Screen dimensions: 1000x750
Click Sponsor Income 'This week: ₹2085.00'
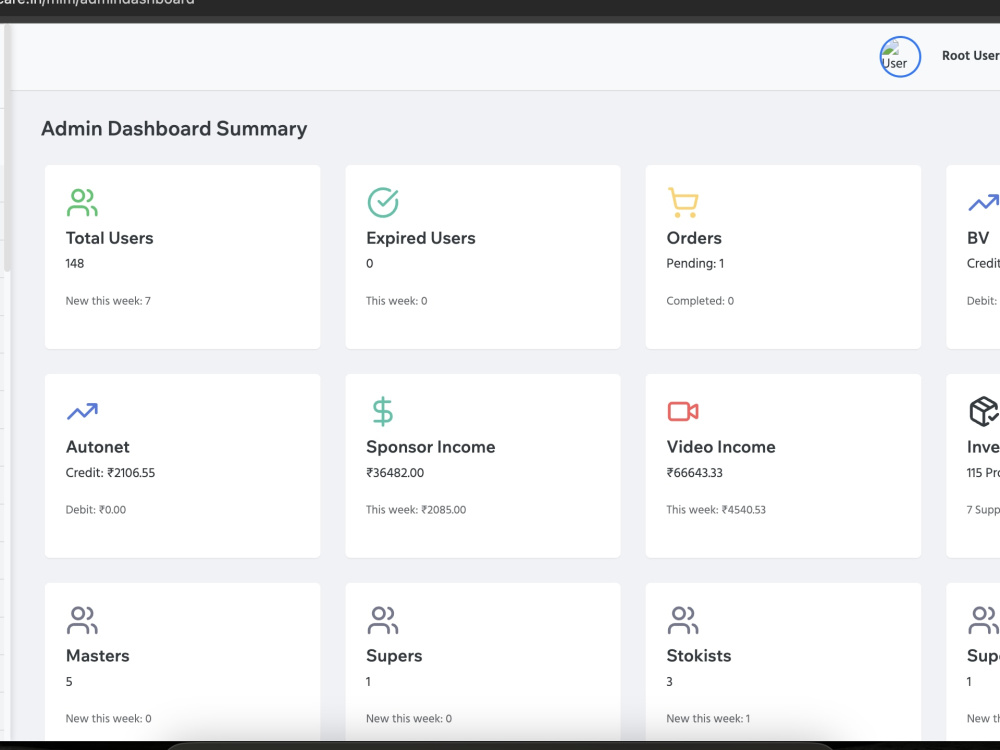tap(416, 510)
